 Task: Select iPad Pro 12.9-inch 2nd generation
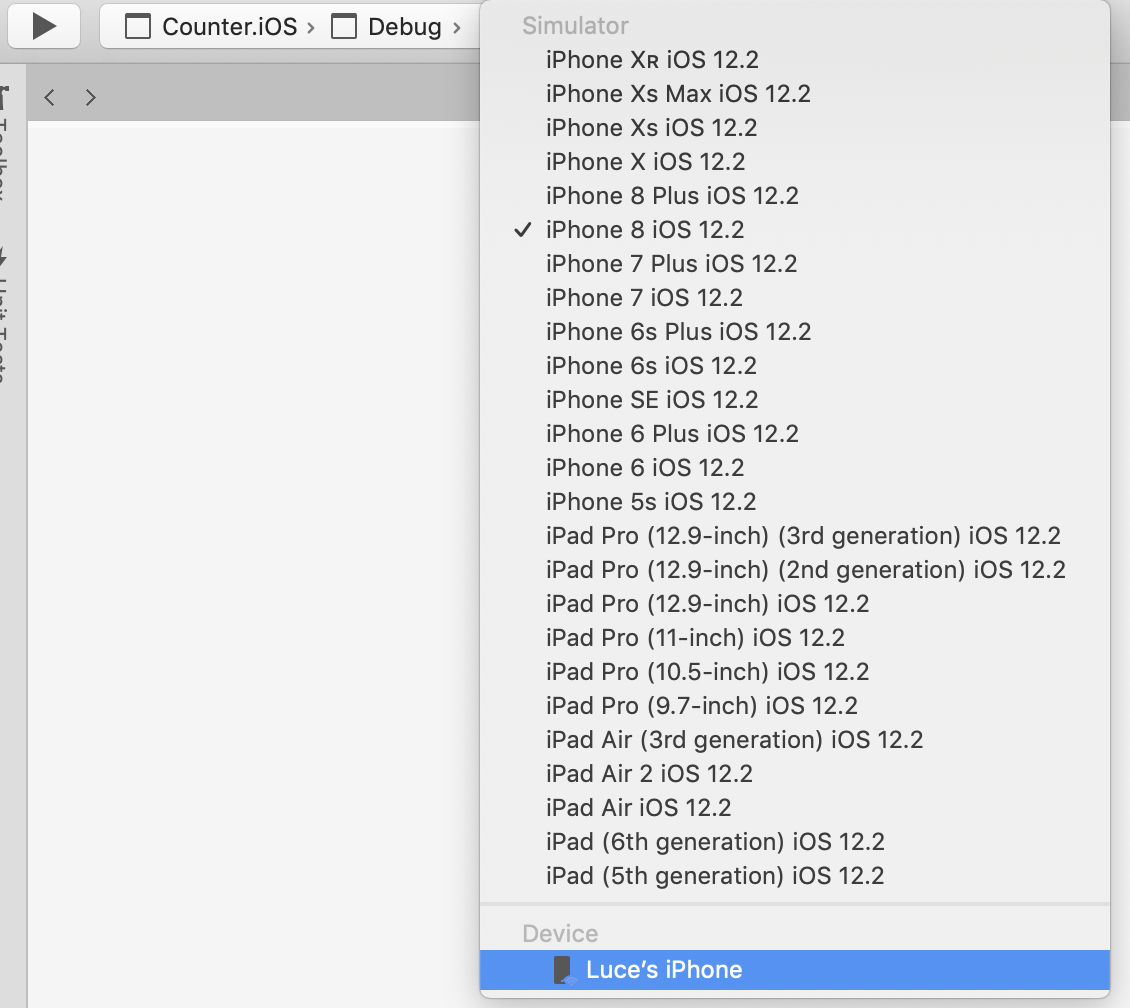[795, 570]
